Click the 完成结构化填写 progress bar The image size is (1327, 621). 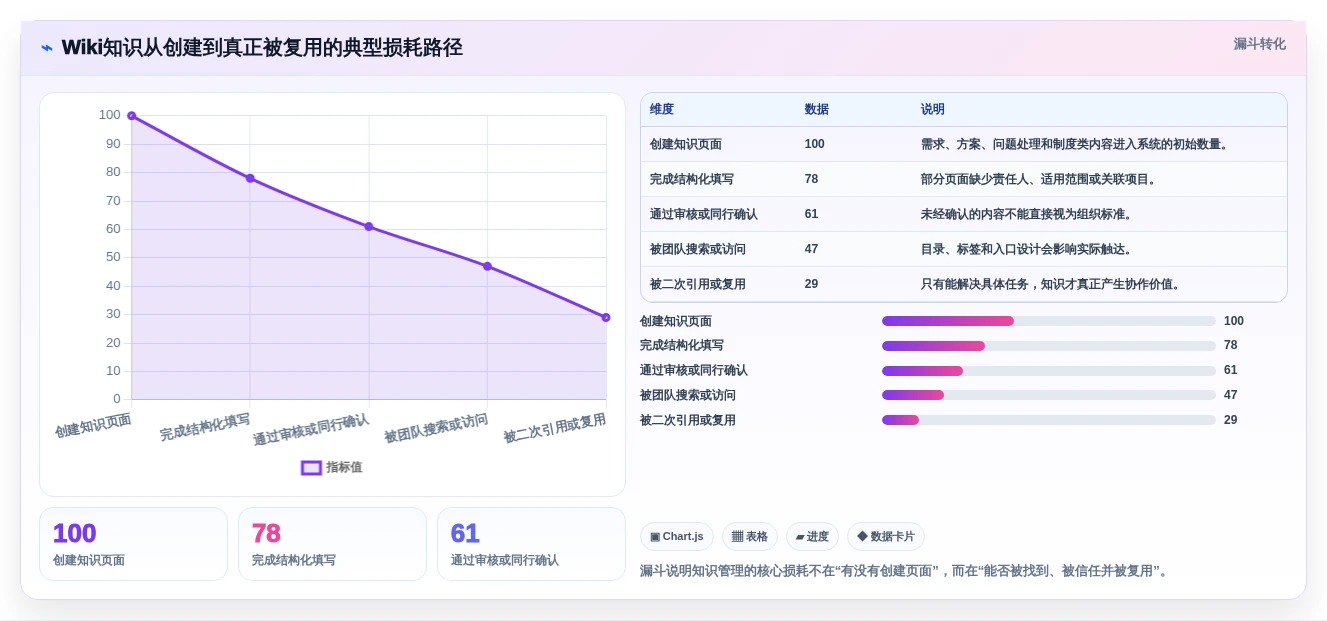click(1049, 346)
